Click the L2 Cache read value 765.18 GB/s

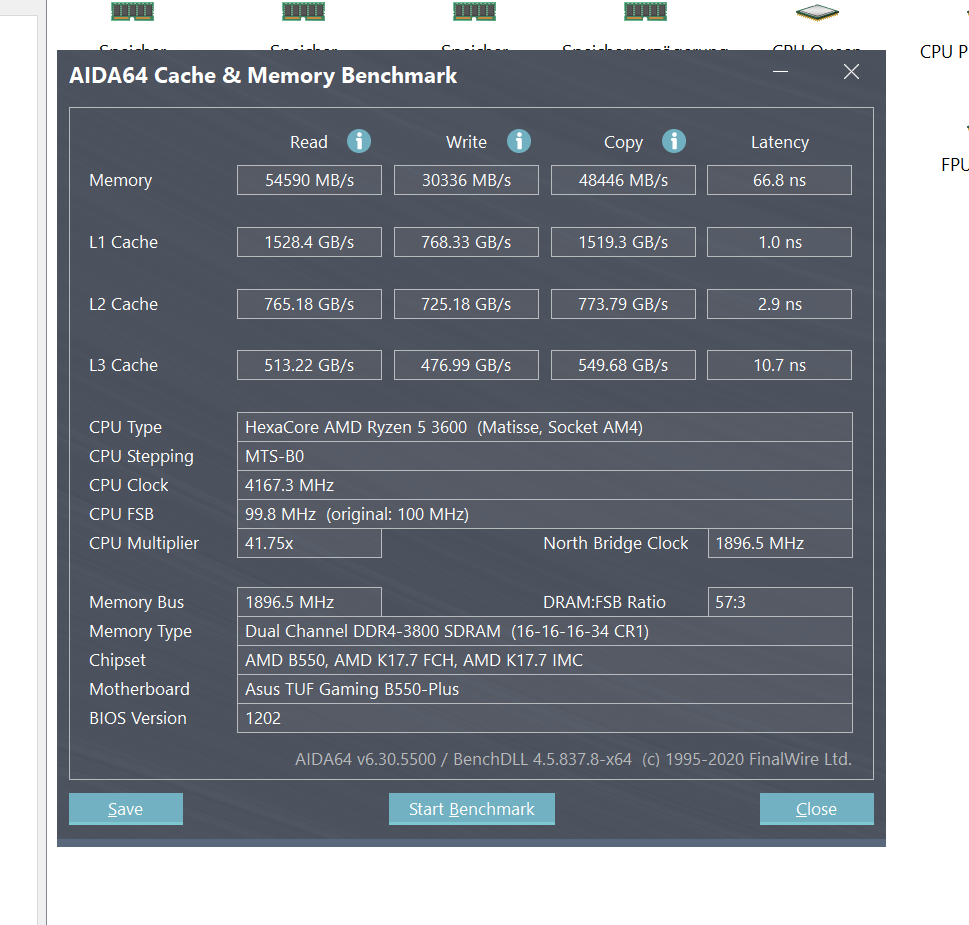click(309, 304)
